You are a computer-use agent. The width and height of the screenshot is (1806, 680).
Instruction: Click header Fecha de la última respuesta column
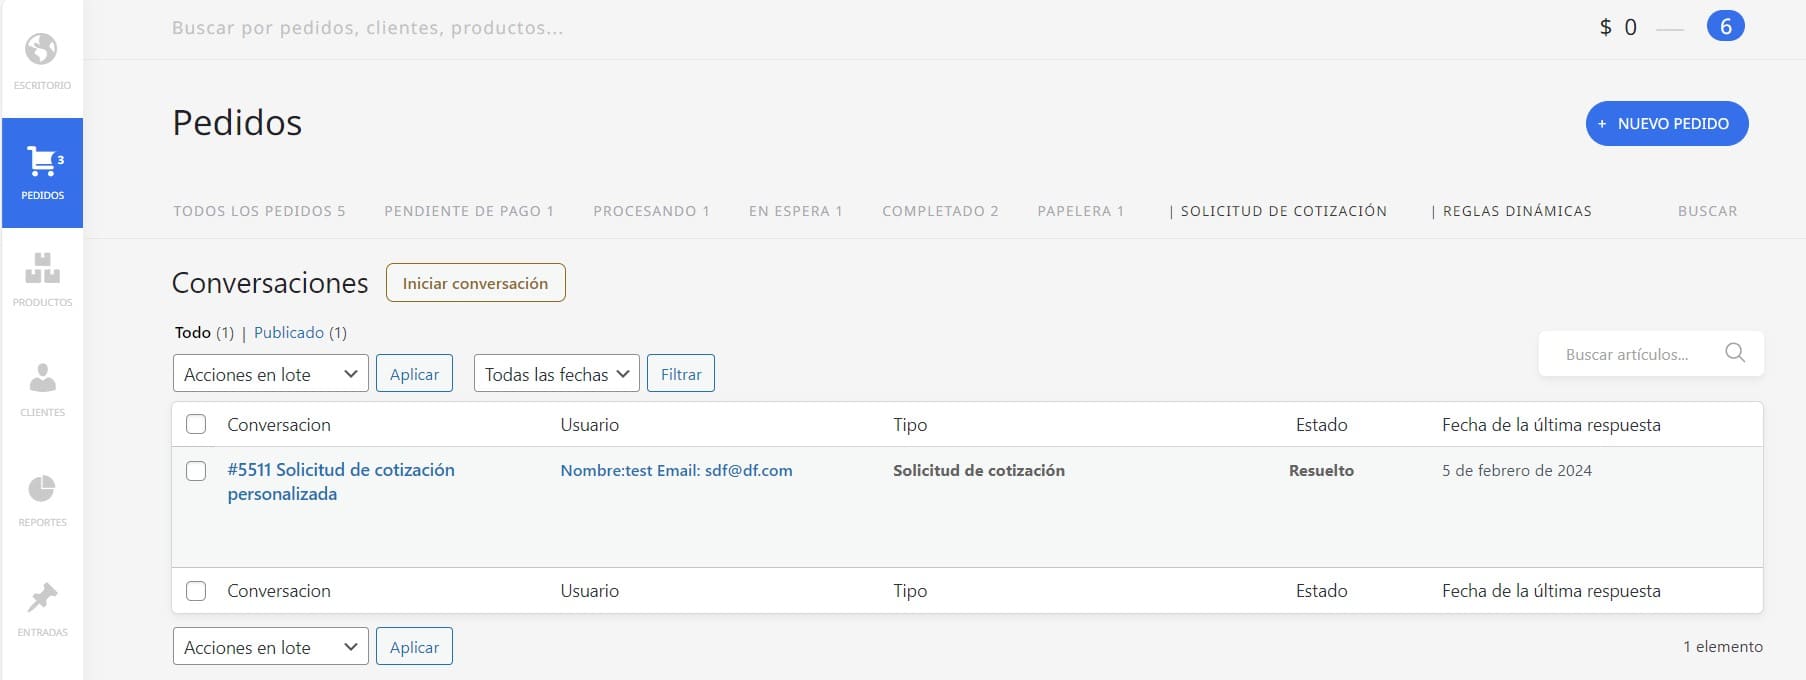1551,424
